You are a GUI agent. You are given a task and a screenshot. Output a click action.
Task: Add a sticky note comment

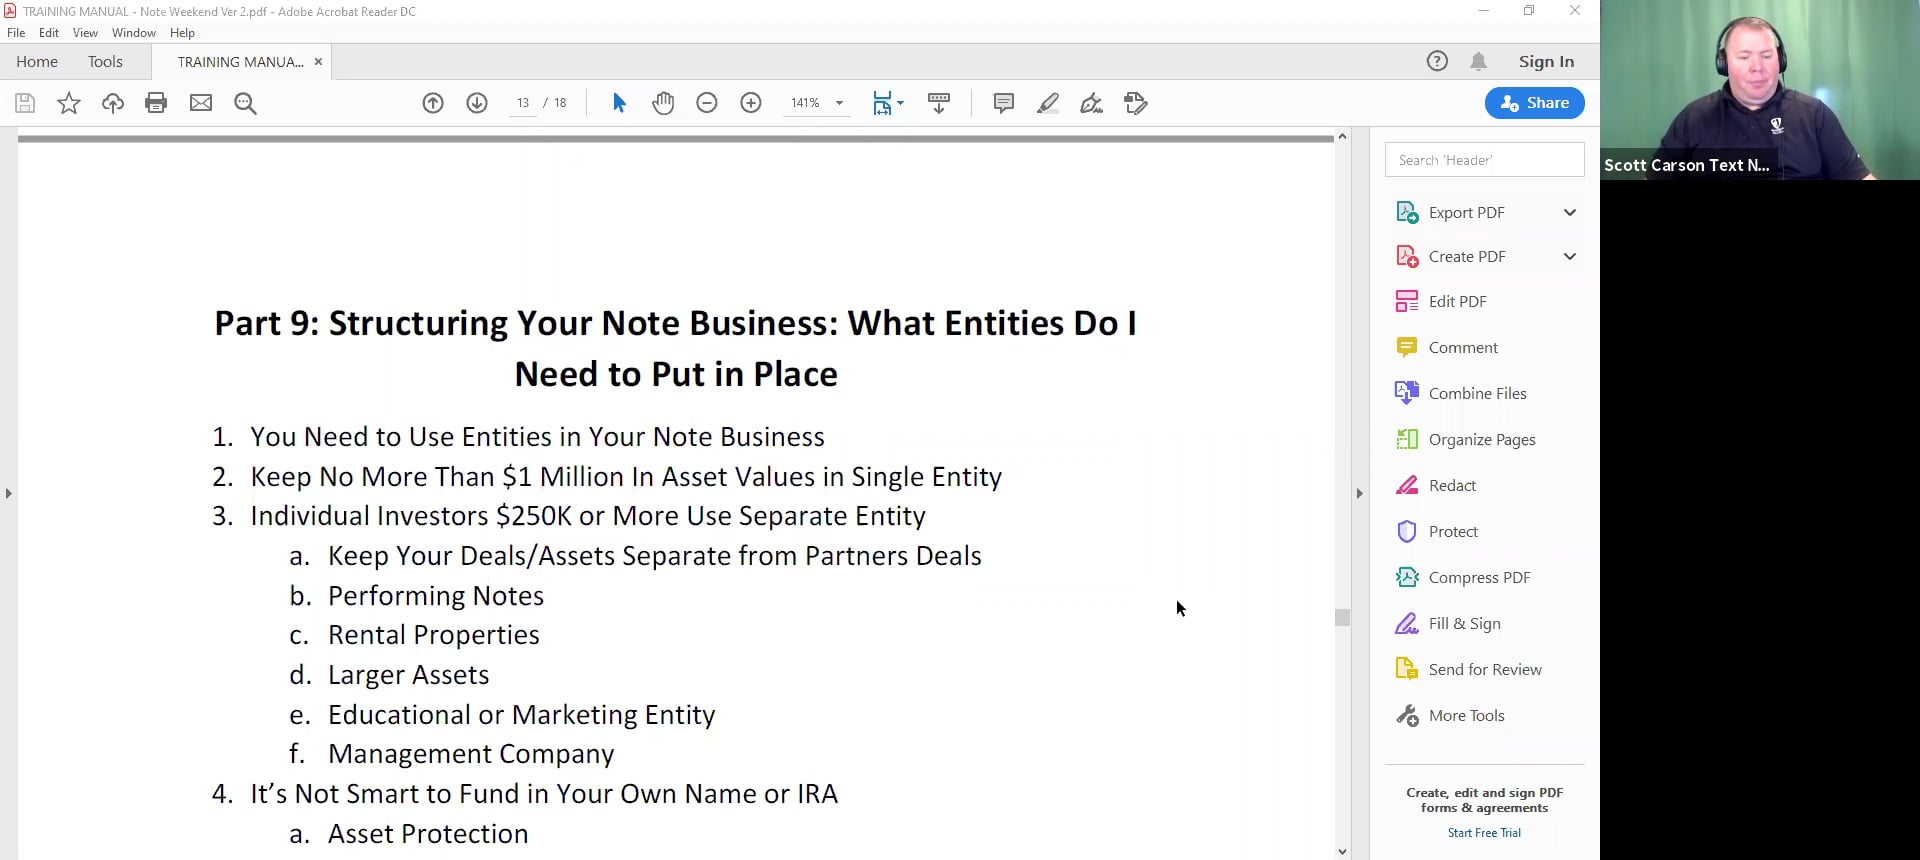pyautogui.click(x=1004, y=103)
